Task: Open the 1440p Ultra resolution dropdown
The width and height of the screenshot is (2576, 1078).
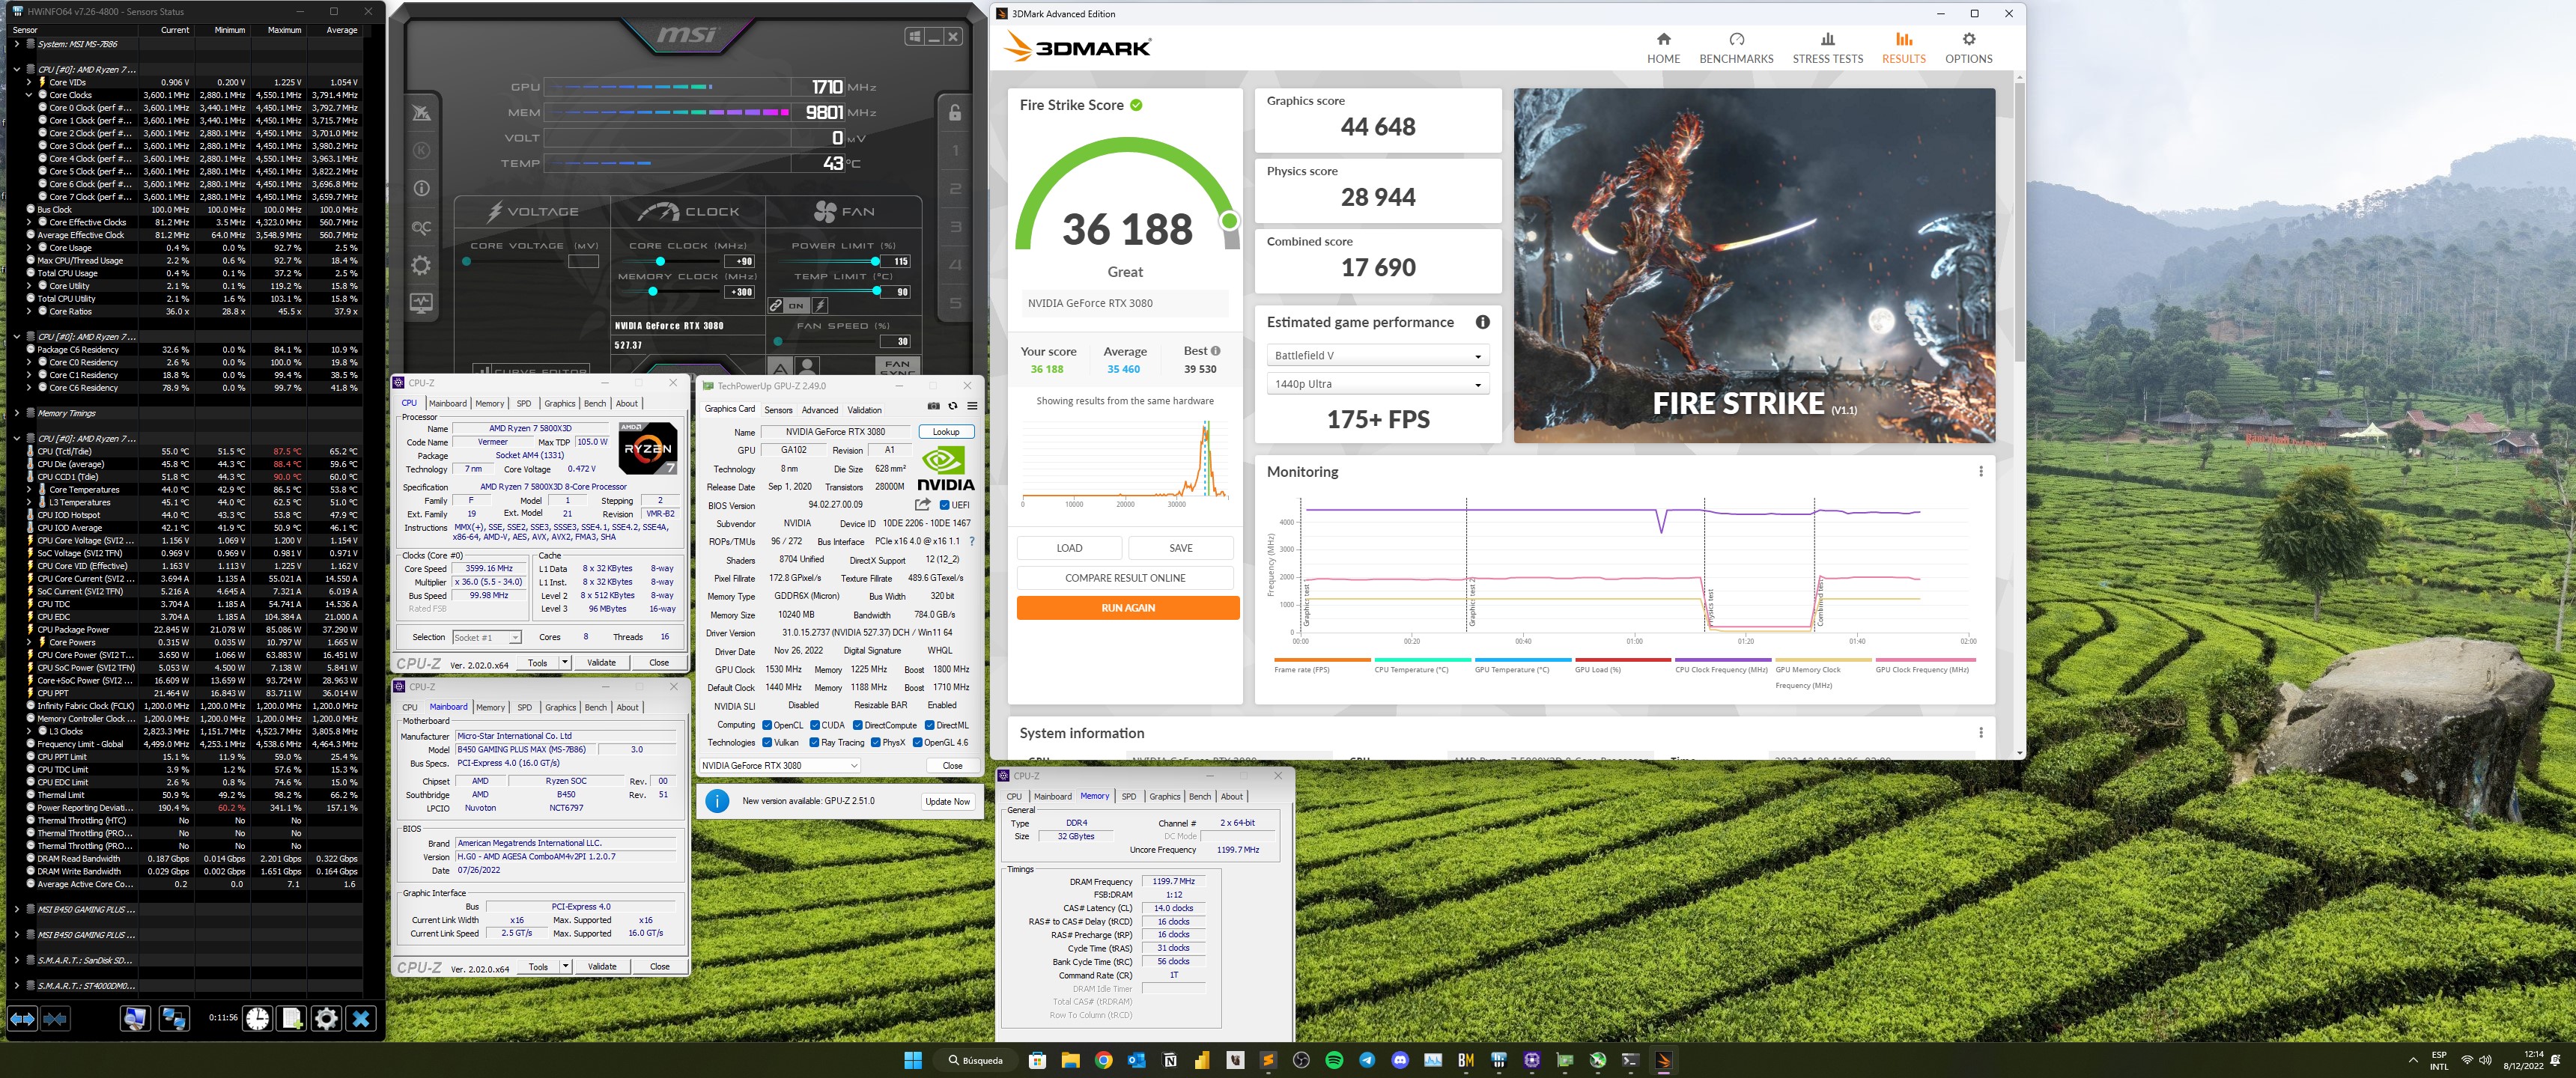Action: 1377,384
